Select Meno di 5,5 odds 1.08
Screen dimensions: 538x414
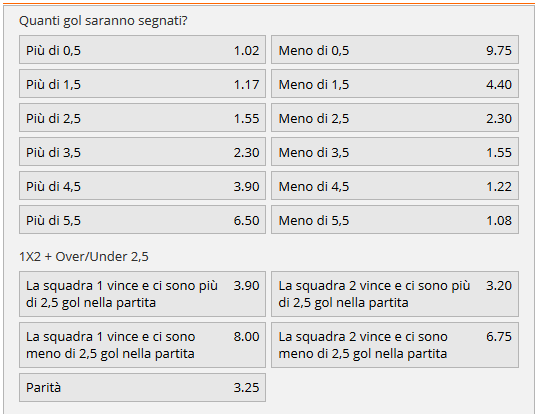[x=395, y=220]
